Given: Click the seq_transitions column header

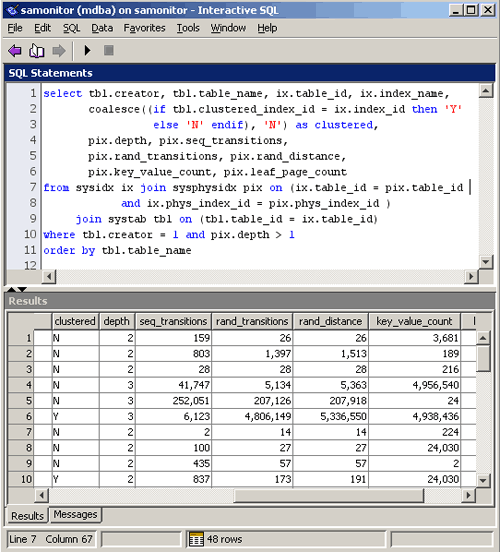Looking at the screenshot, I should pos(173,321).
